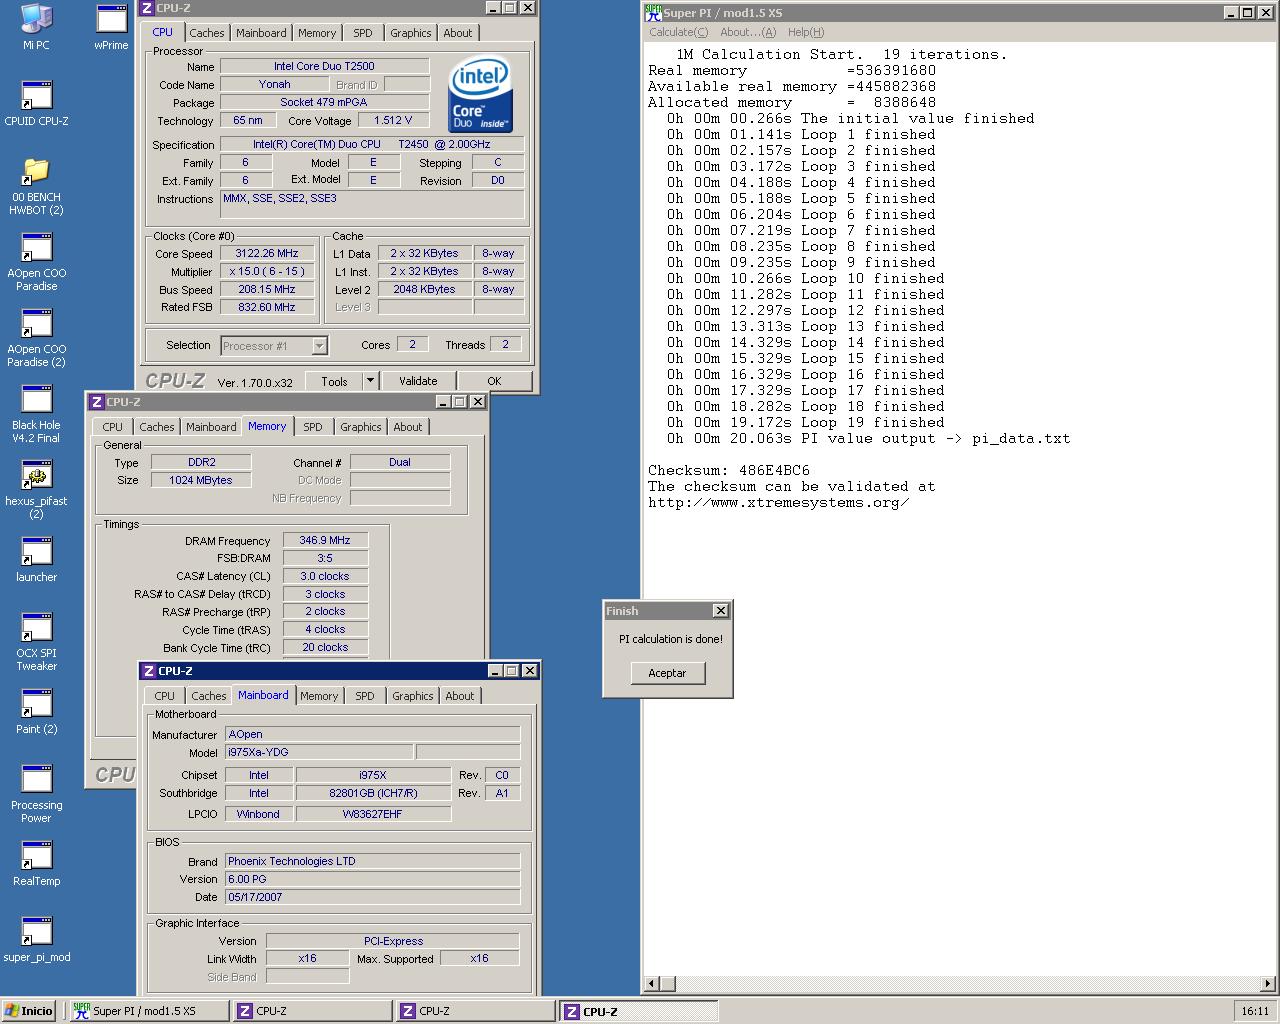1280x1024 pixels.
Task: Open Calculate menu in Super PI
Action: point(678,32)
